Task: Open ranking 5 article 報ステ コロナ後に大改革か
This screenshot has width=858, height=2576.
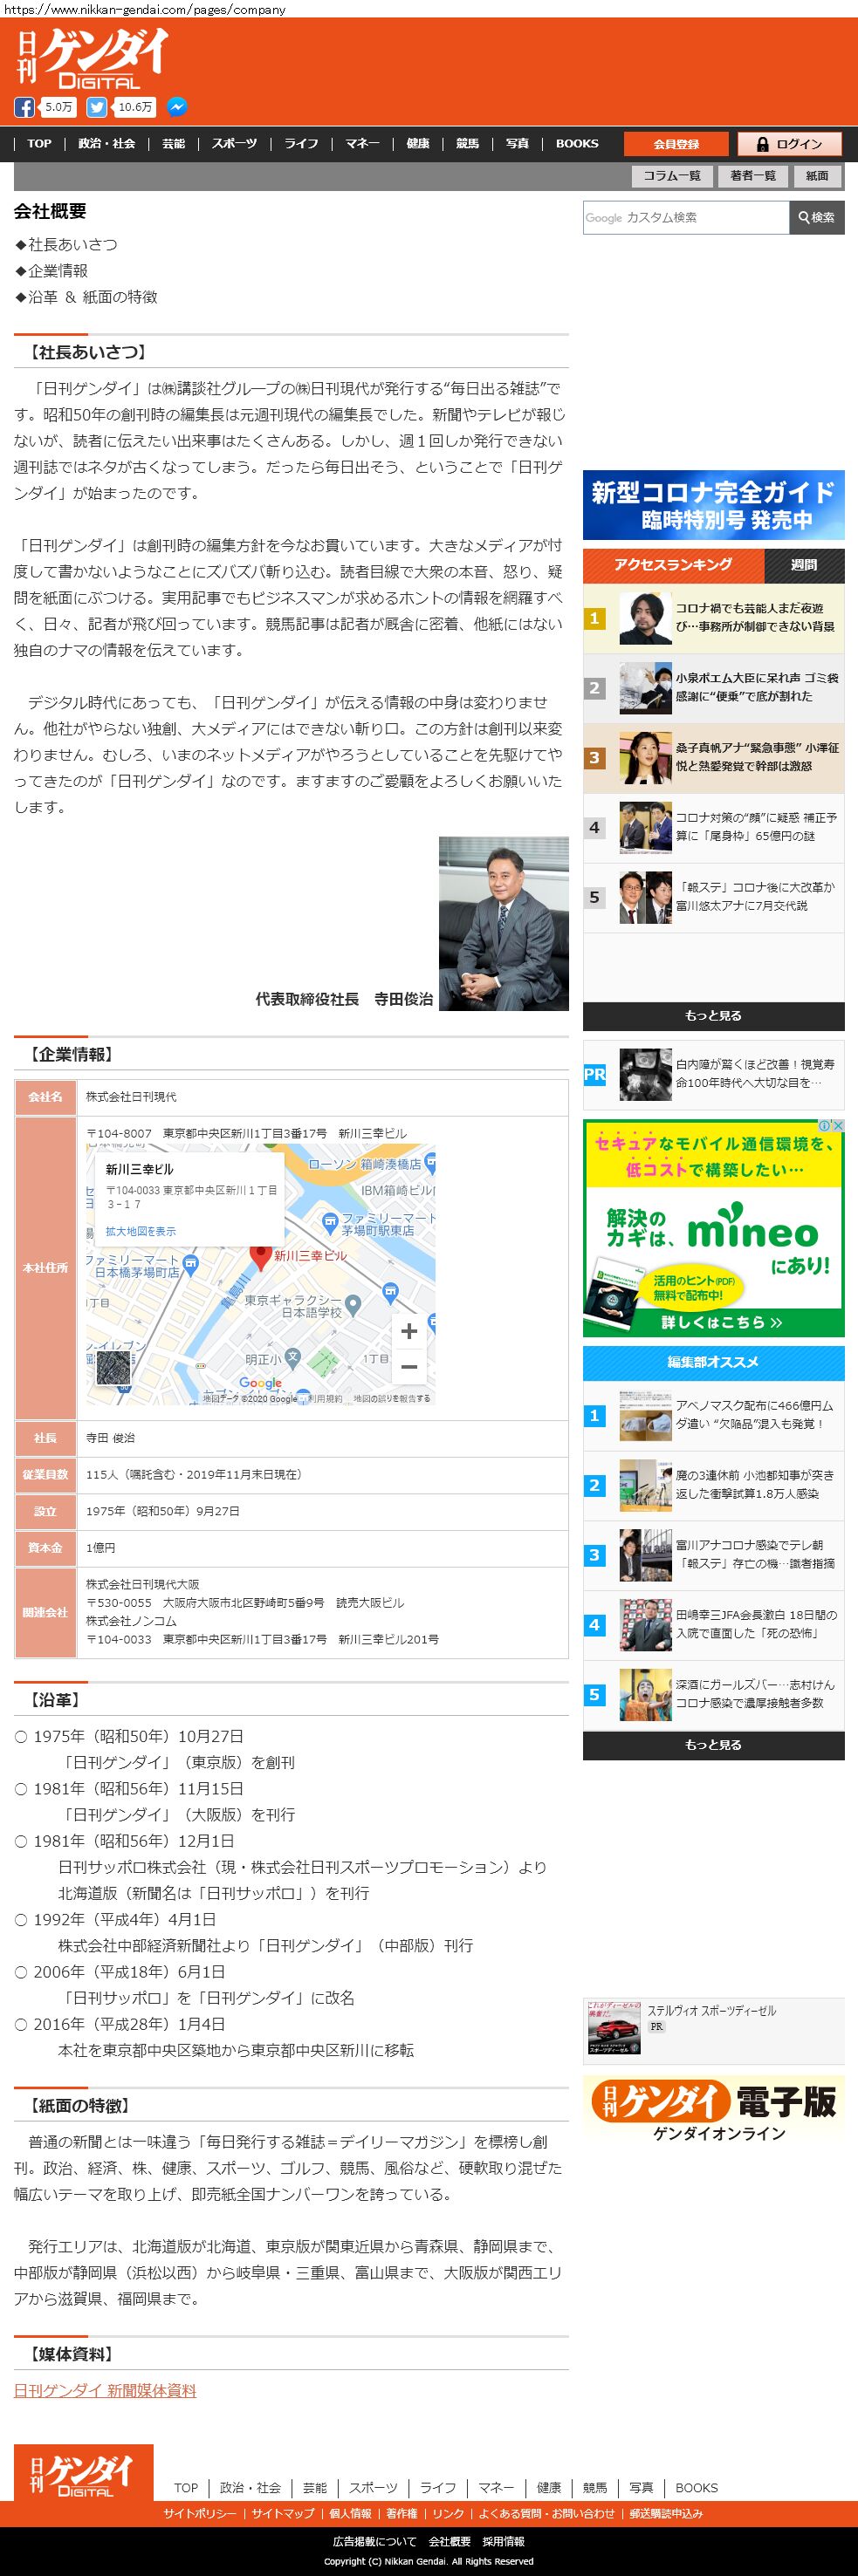Action: coord(714,898)
